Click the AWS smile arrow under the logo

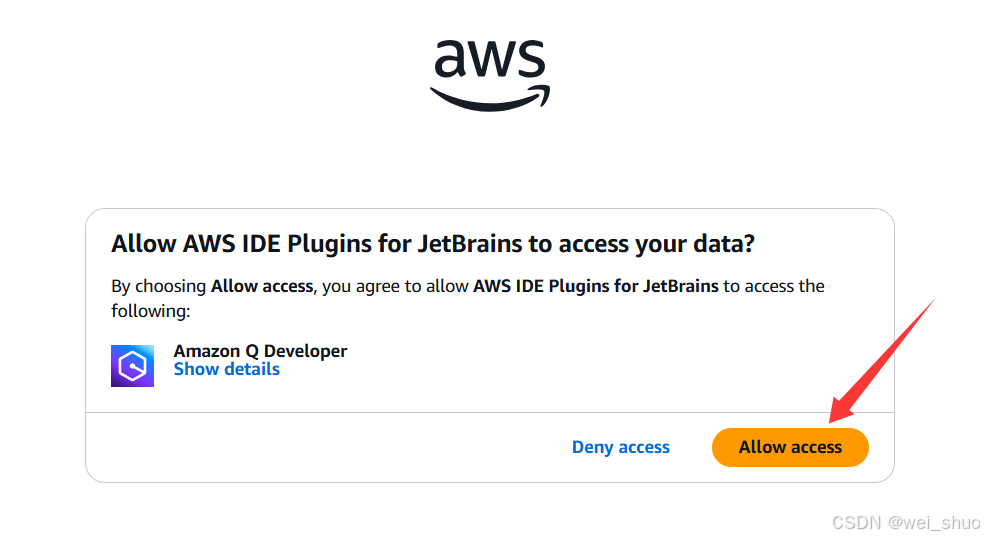point(490,98)
